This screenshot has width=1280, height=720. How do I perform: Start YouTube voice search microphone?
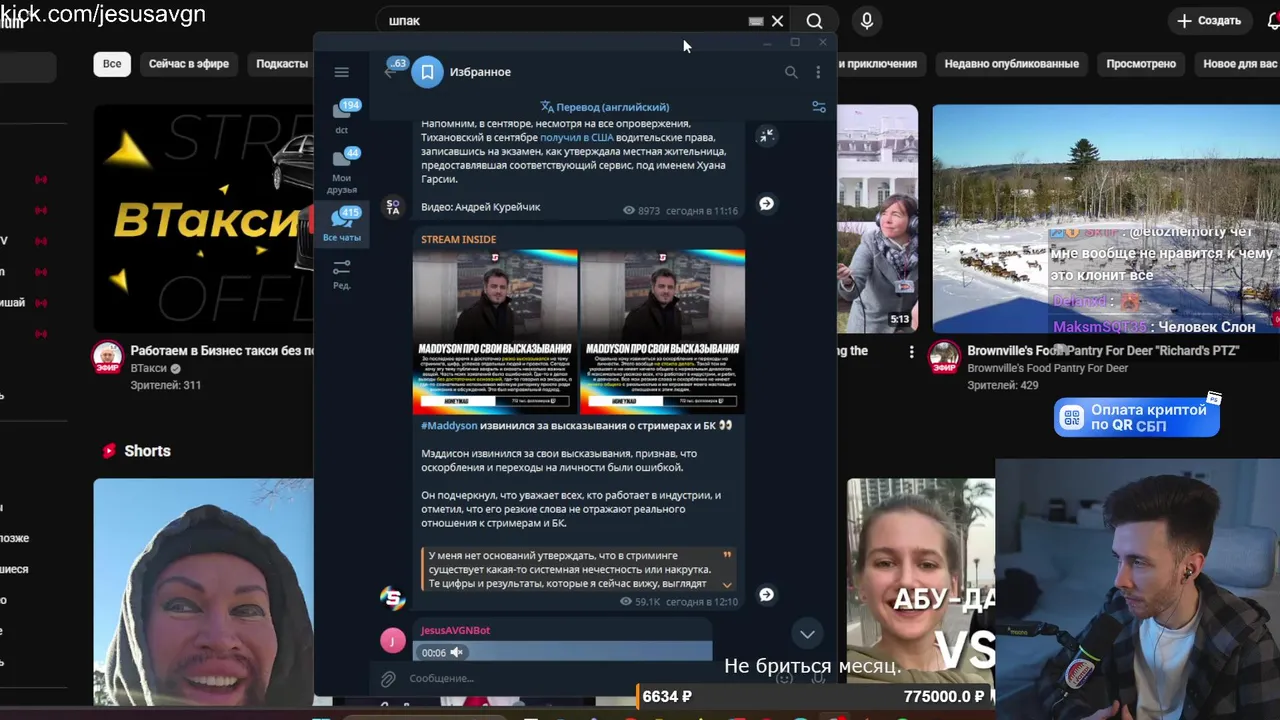866,21
